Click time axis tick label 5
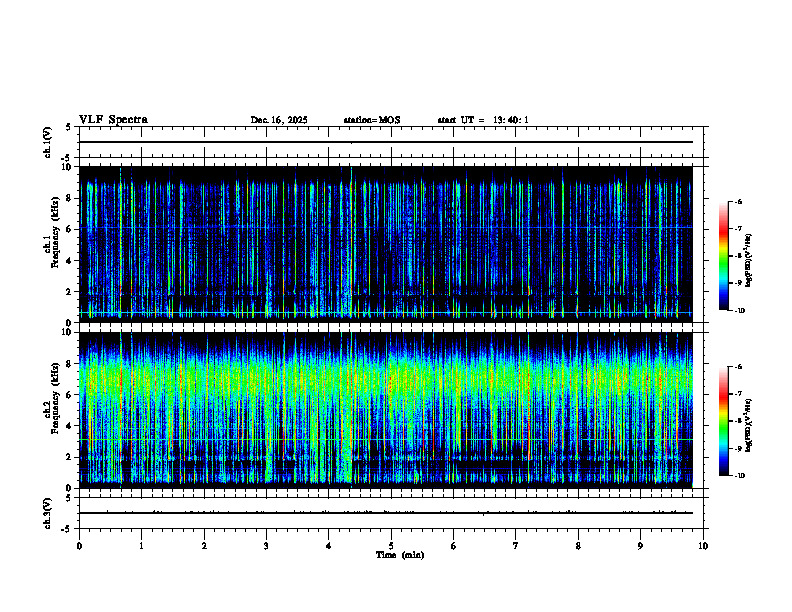The height and width of the screenshot is (612, 792). pos(391,546)
